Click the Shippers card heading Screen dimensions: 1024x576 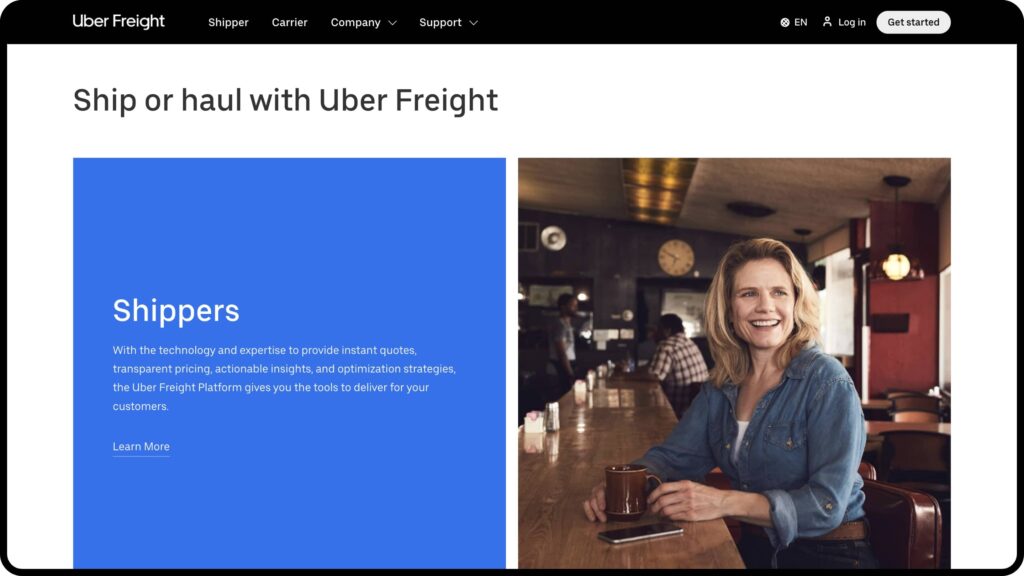176,310
